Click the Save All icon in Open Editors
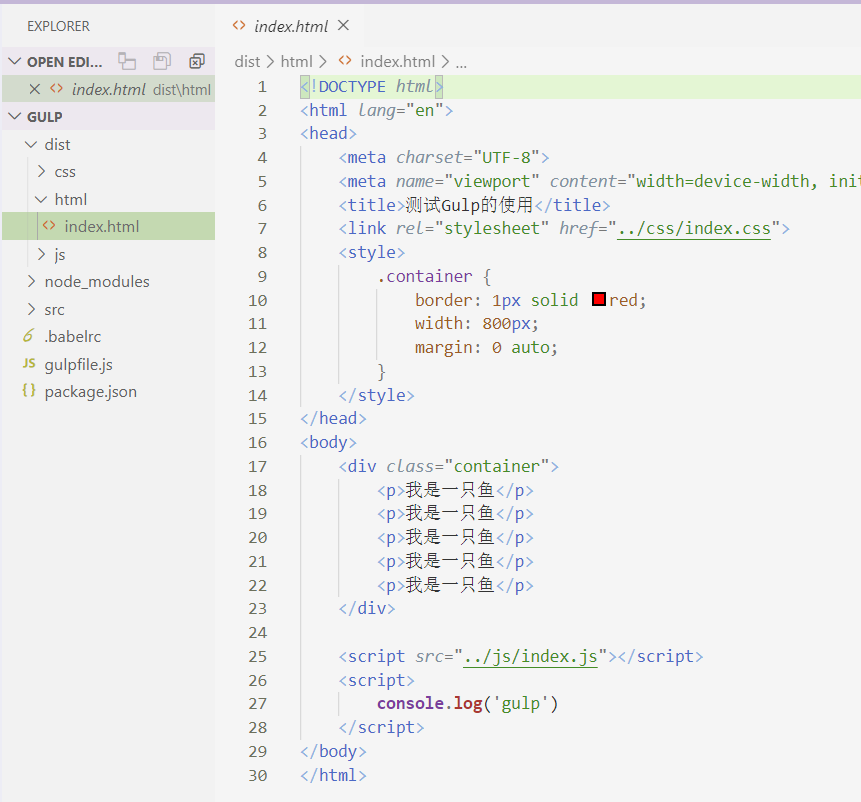Screen dimensions: 861x802 coord(162,61)
